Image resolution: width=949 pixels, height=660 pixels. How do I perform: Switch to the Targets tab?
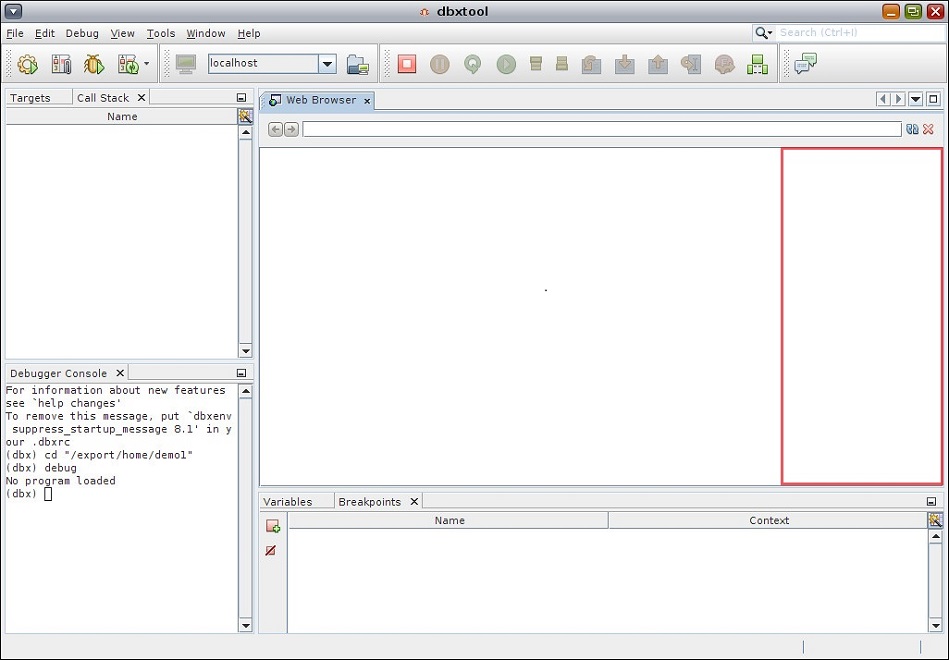coord(30,98)
